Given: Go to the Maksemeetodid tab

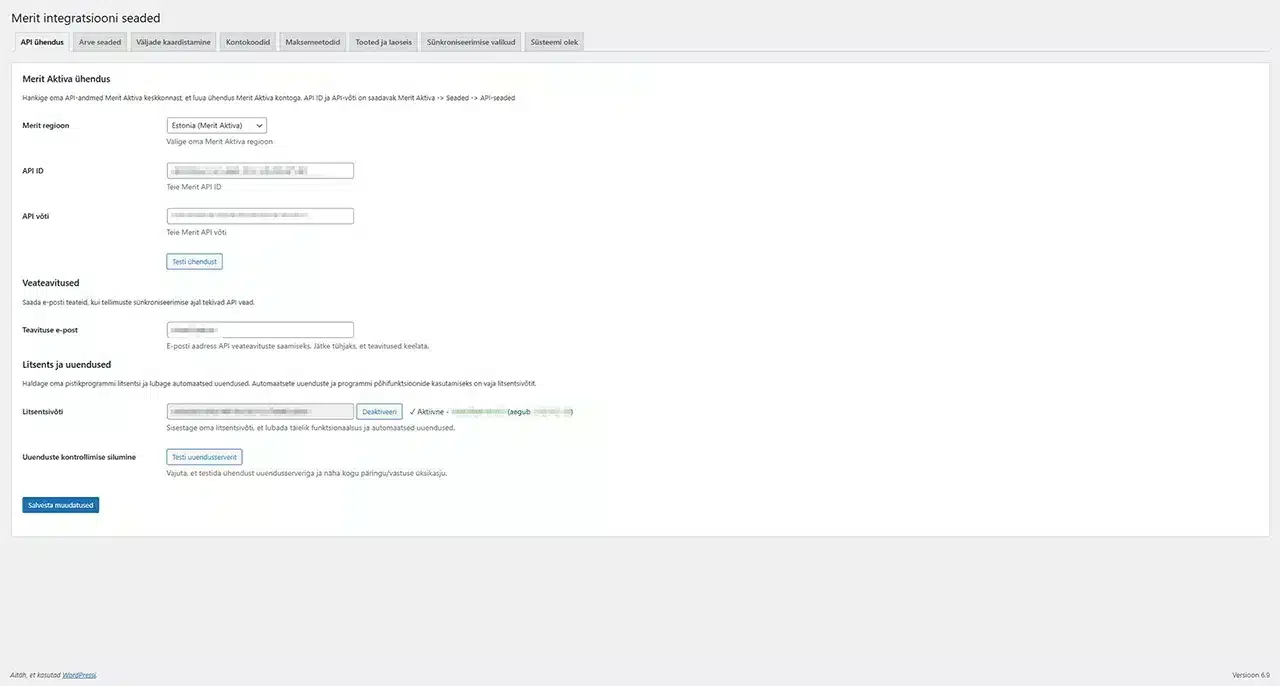Looking at the screenshot, I should click(x=312, y=42).
